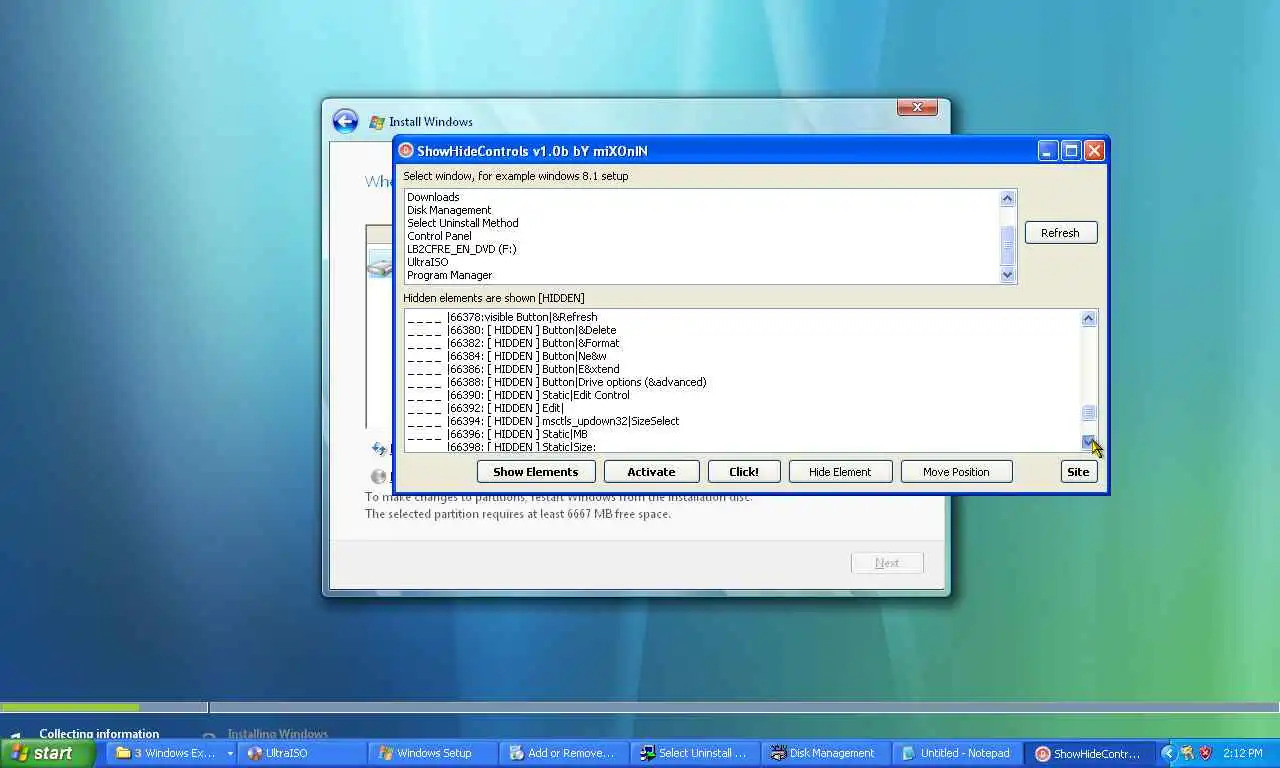Click the Site button
Viewport: 1280px width, 768px height.
[1078, 472]
